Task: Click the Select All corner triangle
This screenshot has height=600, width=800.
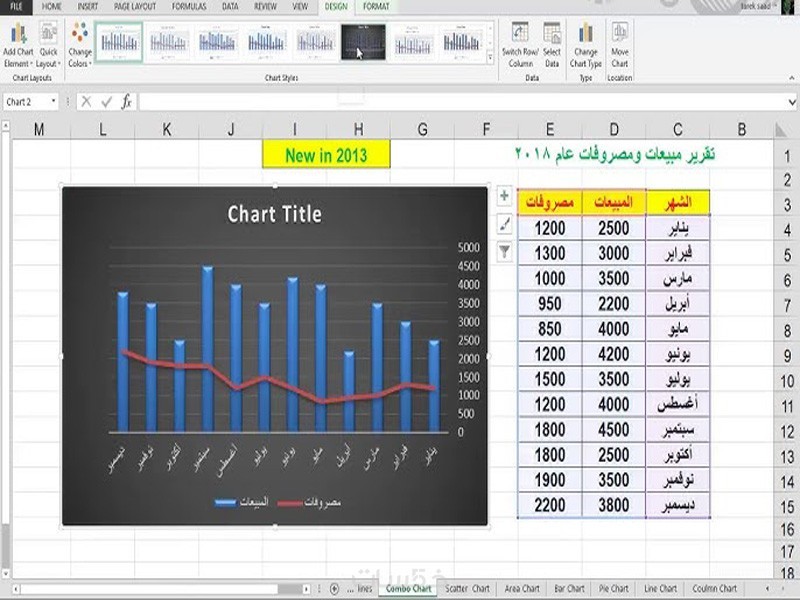Action: pyautogui.click(x=781, y=130)
